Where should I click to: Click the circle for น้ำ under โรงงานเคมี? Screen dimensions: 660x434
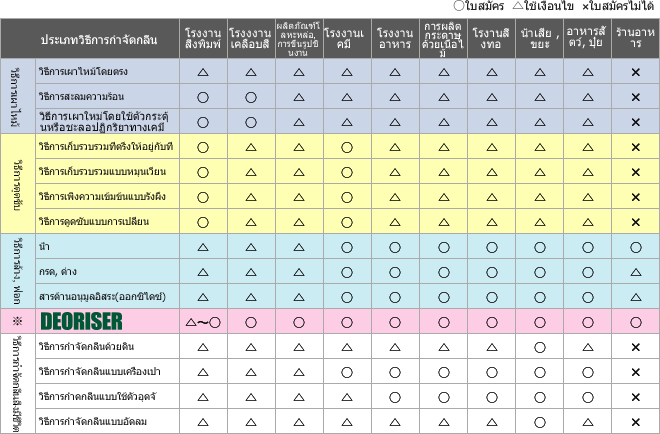(346, 246)
